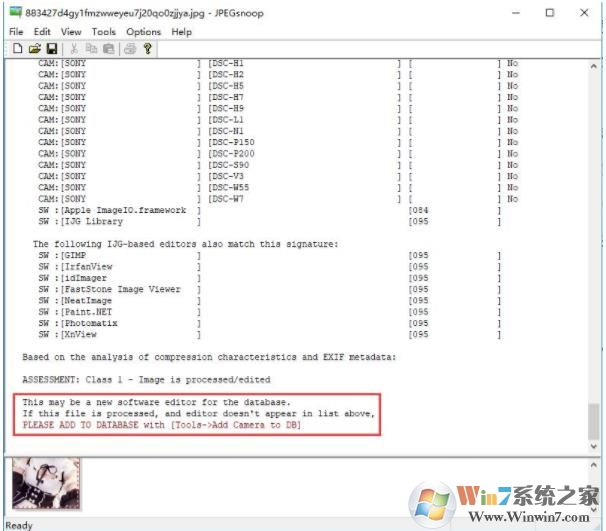Image resolution: width=606 pixels, height=531 pixels.
Task: Click the 'SW :[idImager' row
Action: [270, 278]
